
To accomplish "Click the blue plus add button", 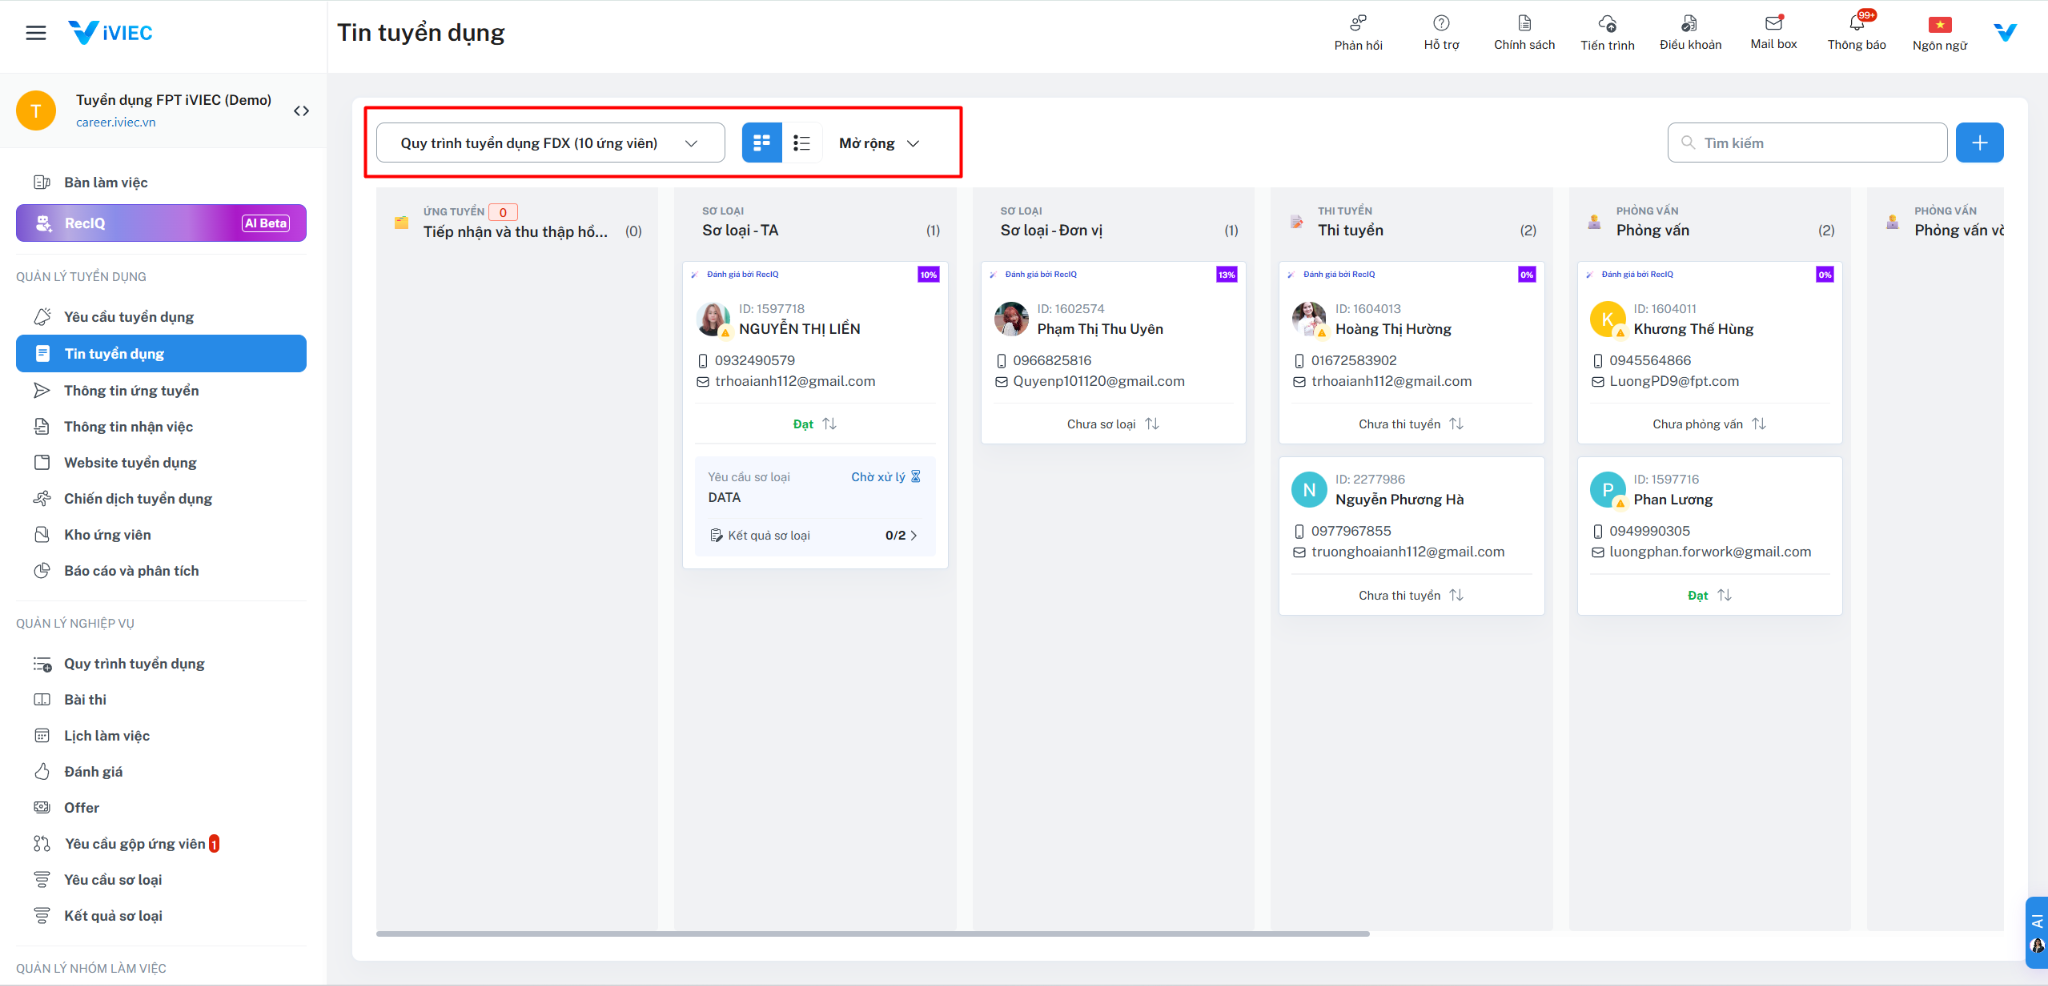I will [x=1979, y=143].
